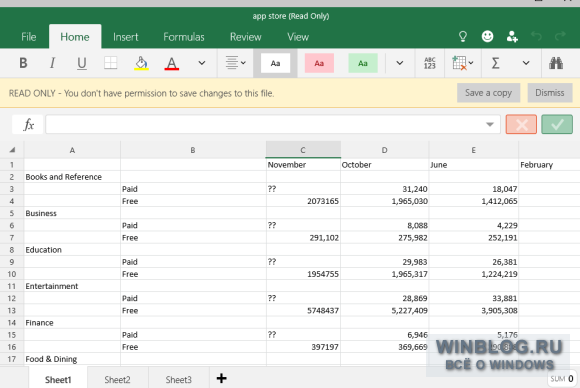Image resolution: width=580 pixels, height=388 pixels.
Task: Click the November cell
Action: click(x=303, y=165)
